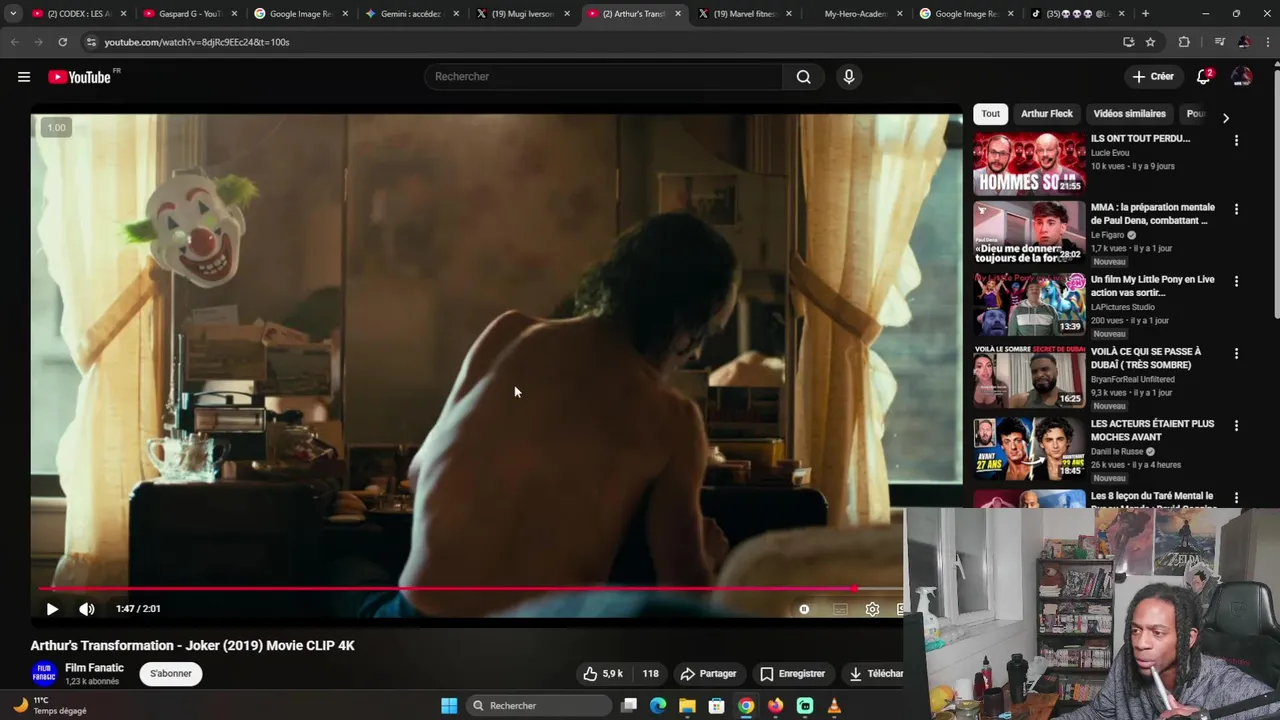Show more filter chips with right chevron
The height and width of the screenshot is (720, 1280).
1225,118
